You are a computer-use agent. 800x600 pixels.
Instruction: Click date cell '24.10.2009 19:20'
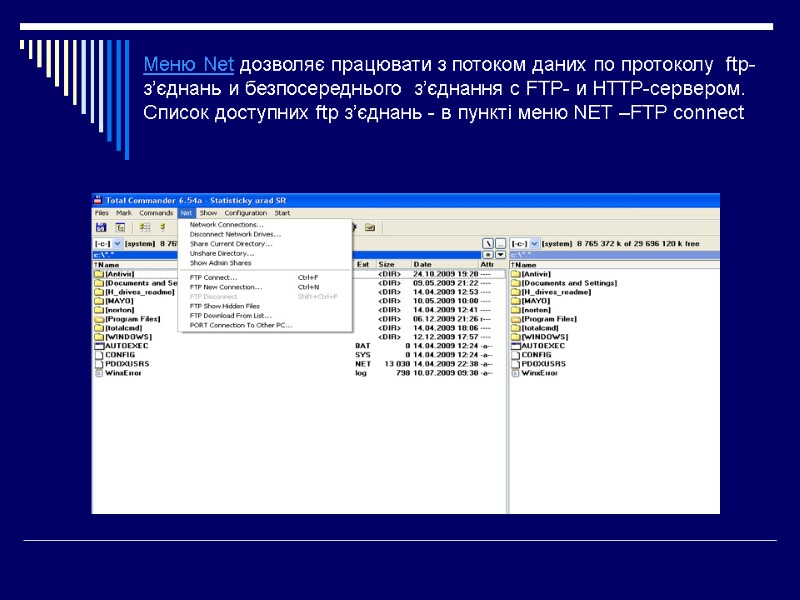[x=446, y=274]
